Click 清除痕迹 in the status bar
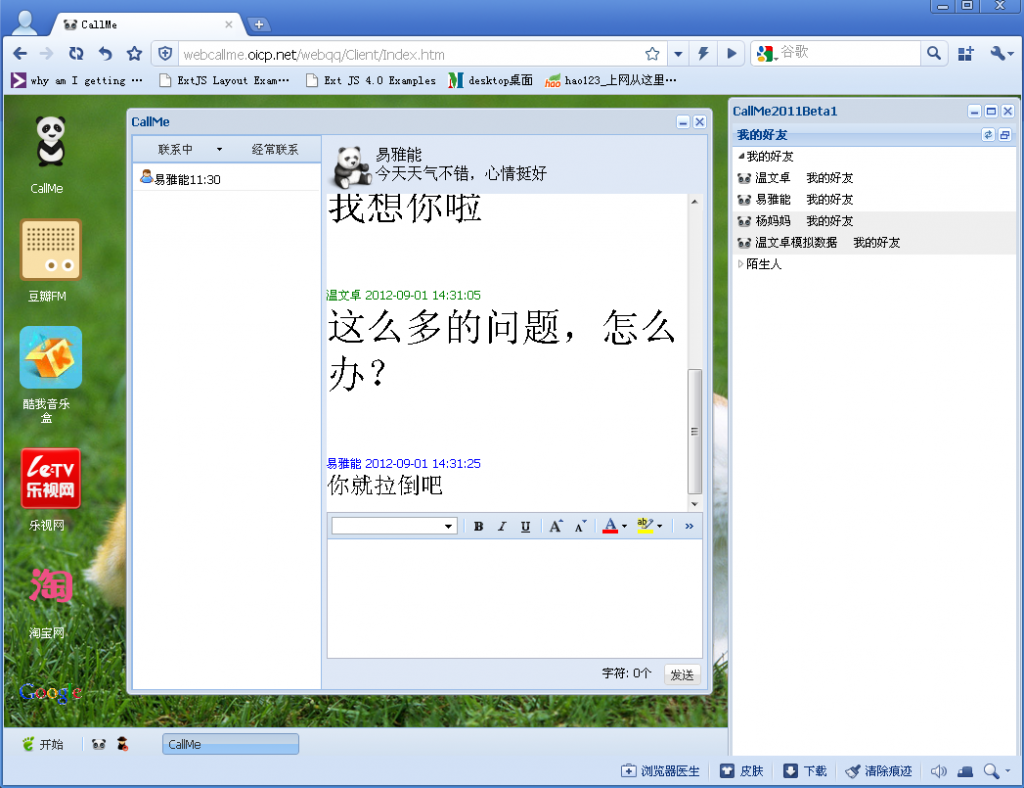1024x788 pixels. pos(878,771)
